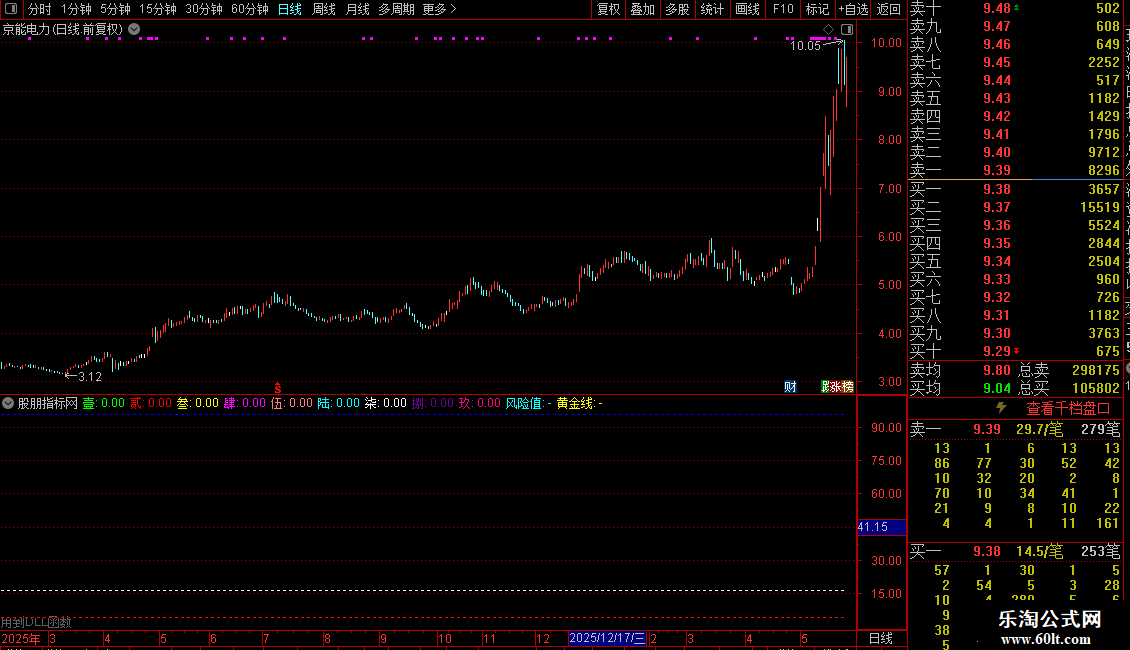1130x650 pixels.
Task: Switch to 30分钟 period
Action: tap(203, 9)
